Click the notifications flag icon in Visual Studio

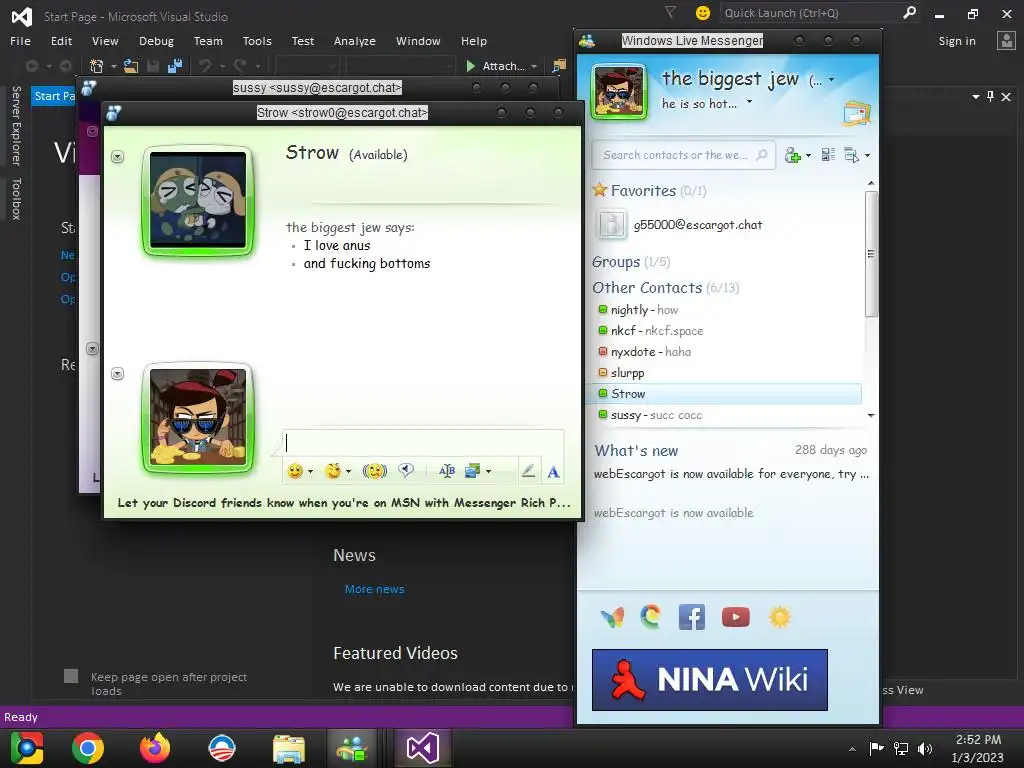pyautogui.click(x=671, y=12)
